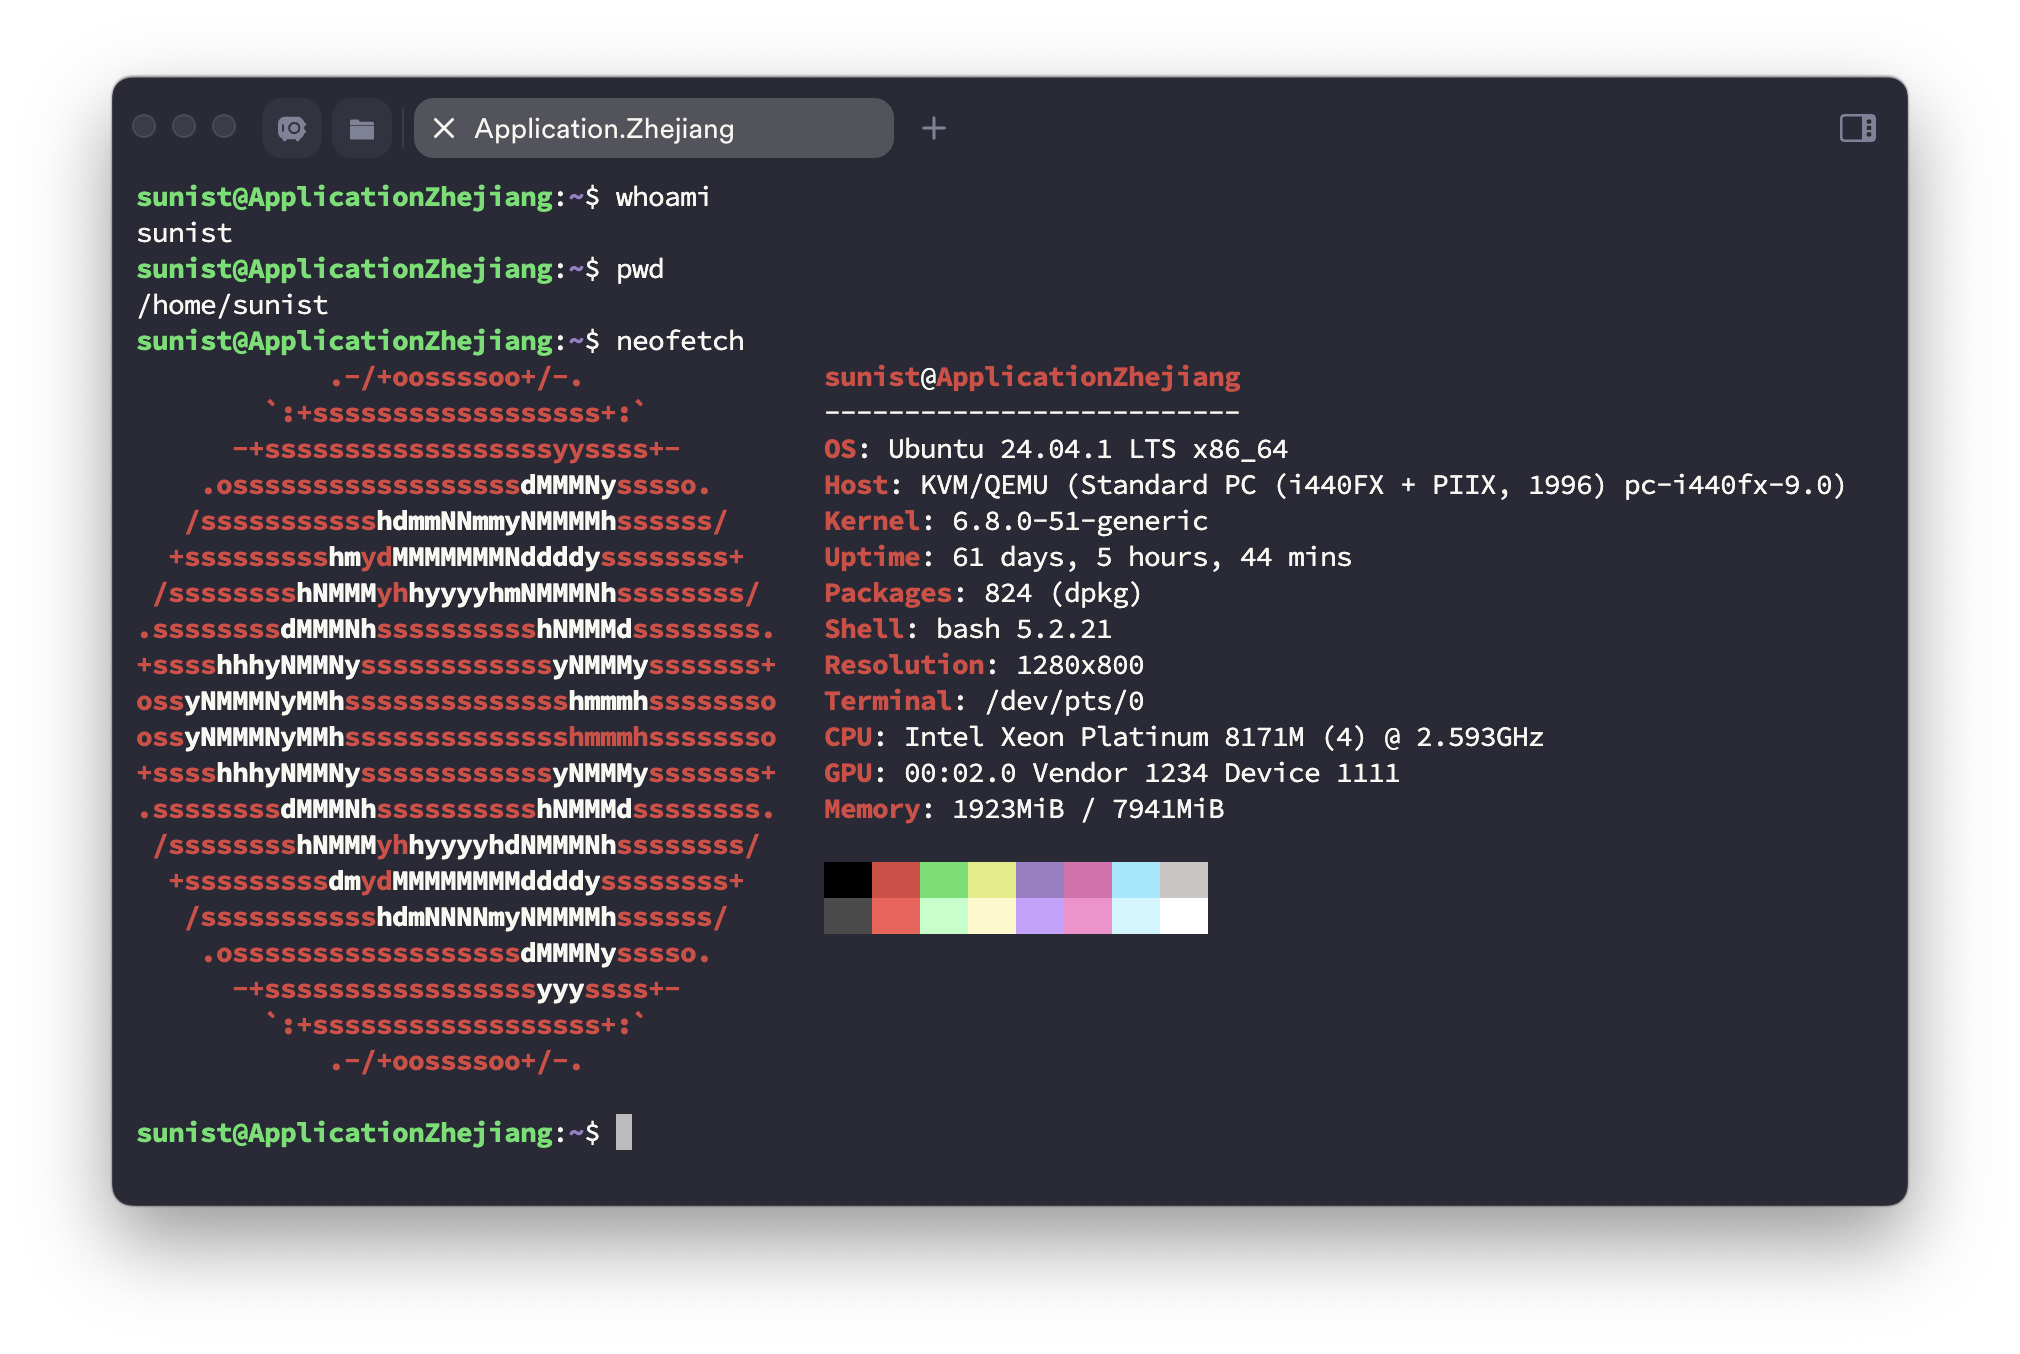Image resolution: width=2020 pixels, height=1354 pixels.
Task: Click the pwd command text
Action: point(640,269)
